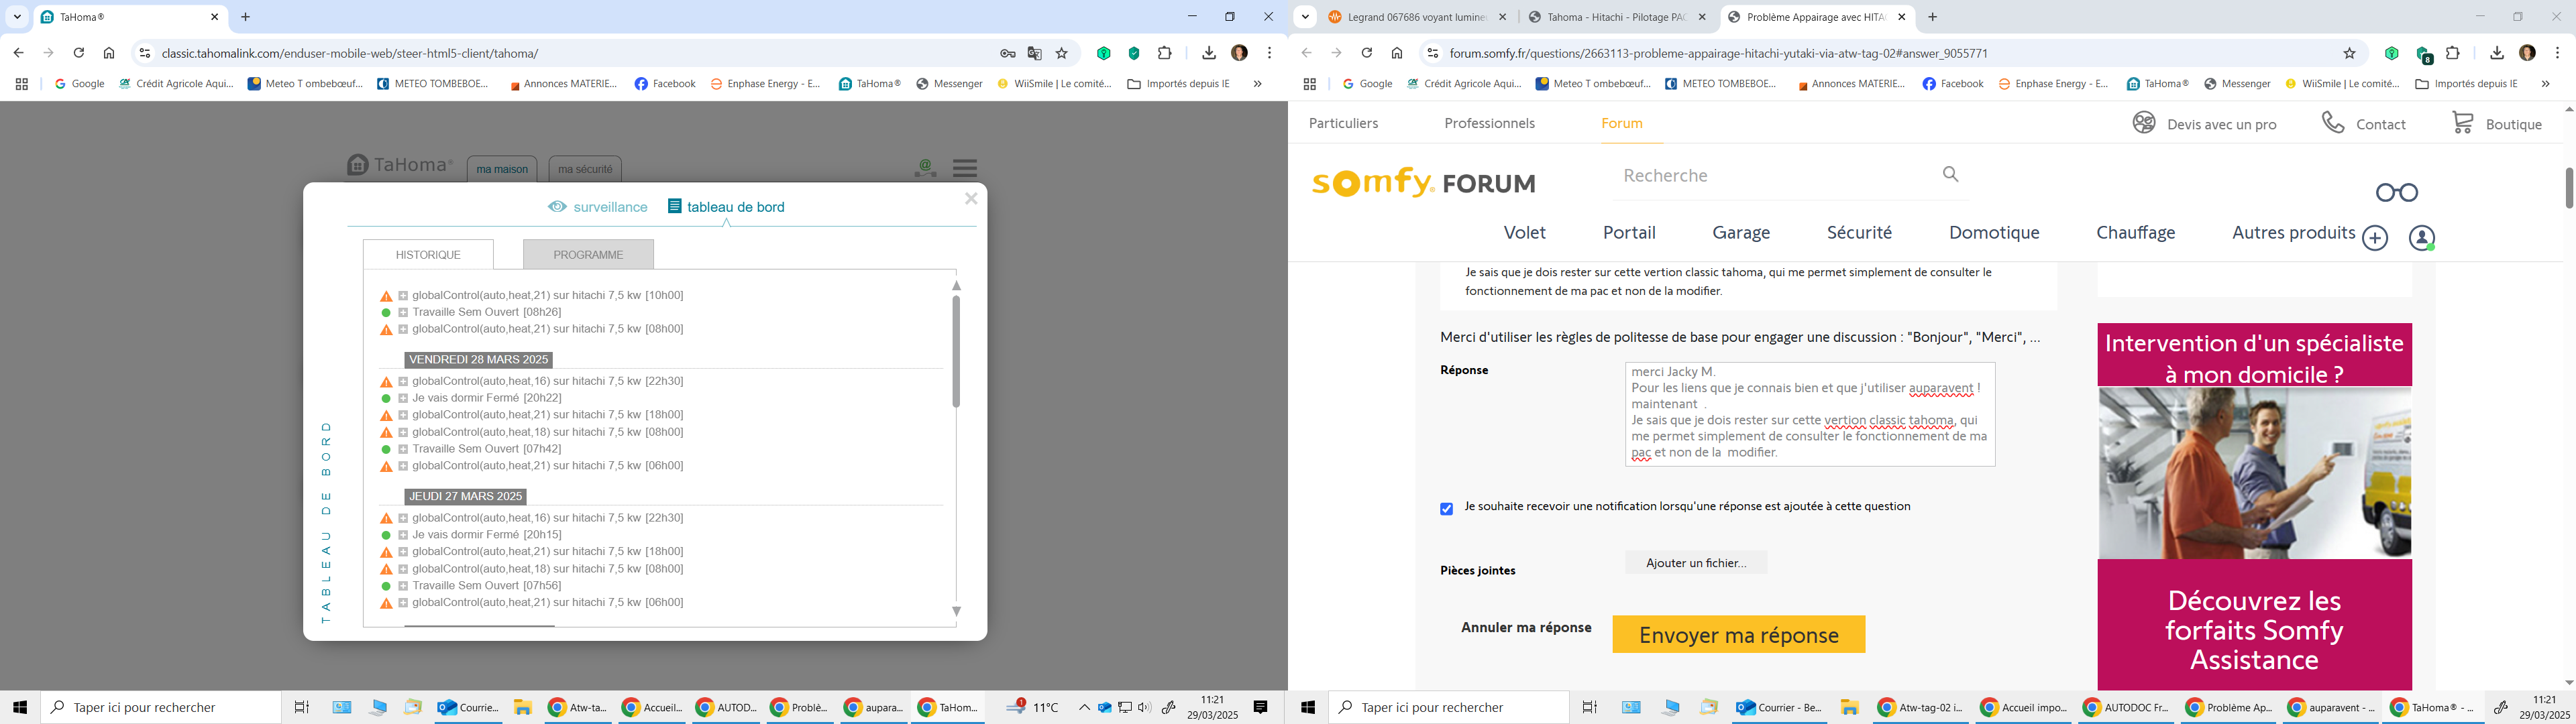Open the Crédit Agricole bookmark in the left browser
This screenshot has width=2576, height=724.
click(x=176, y=84)
